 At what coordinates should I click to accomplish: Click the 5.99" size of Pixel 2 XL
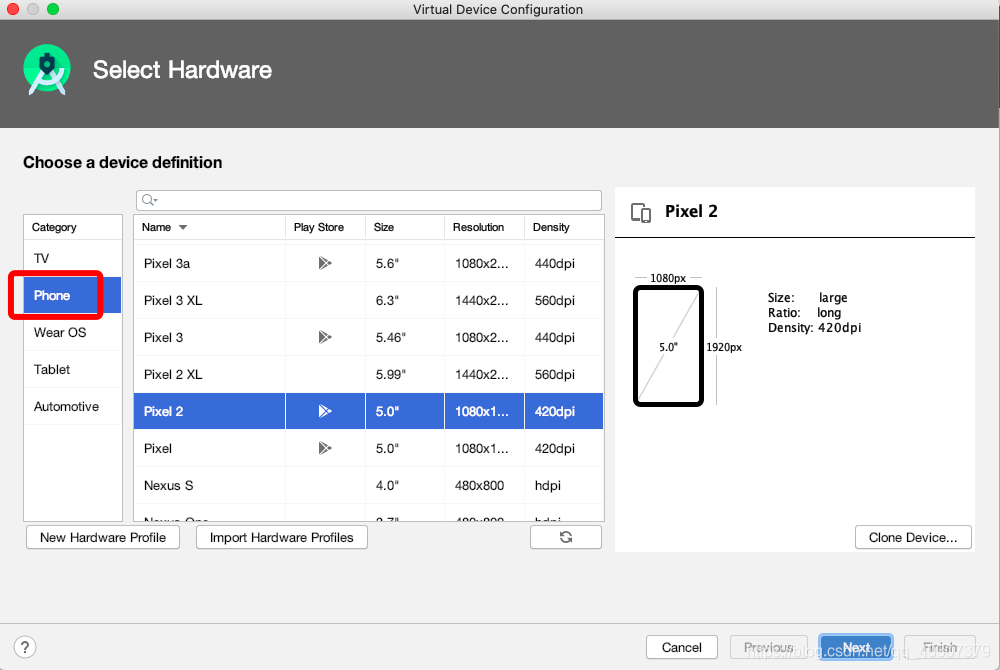(x=390, y=374)
